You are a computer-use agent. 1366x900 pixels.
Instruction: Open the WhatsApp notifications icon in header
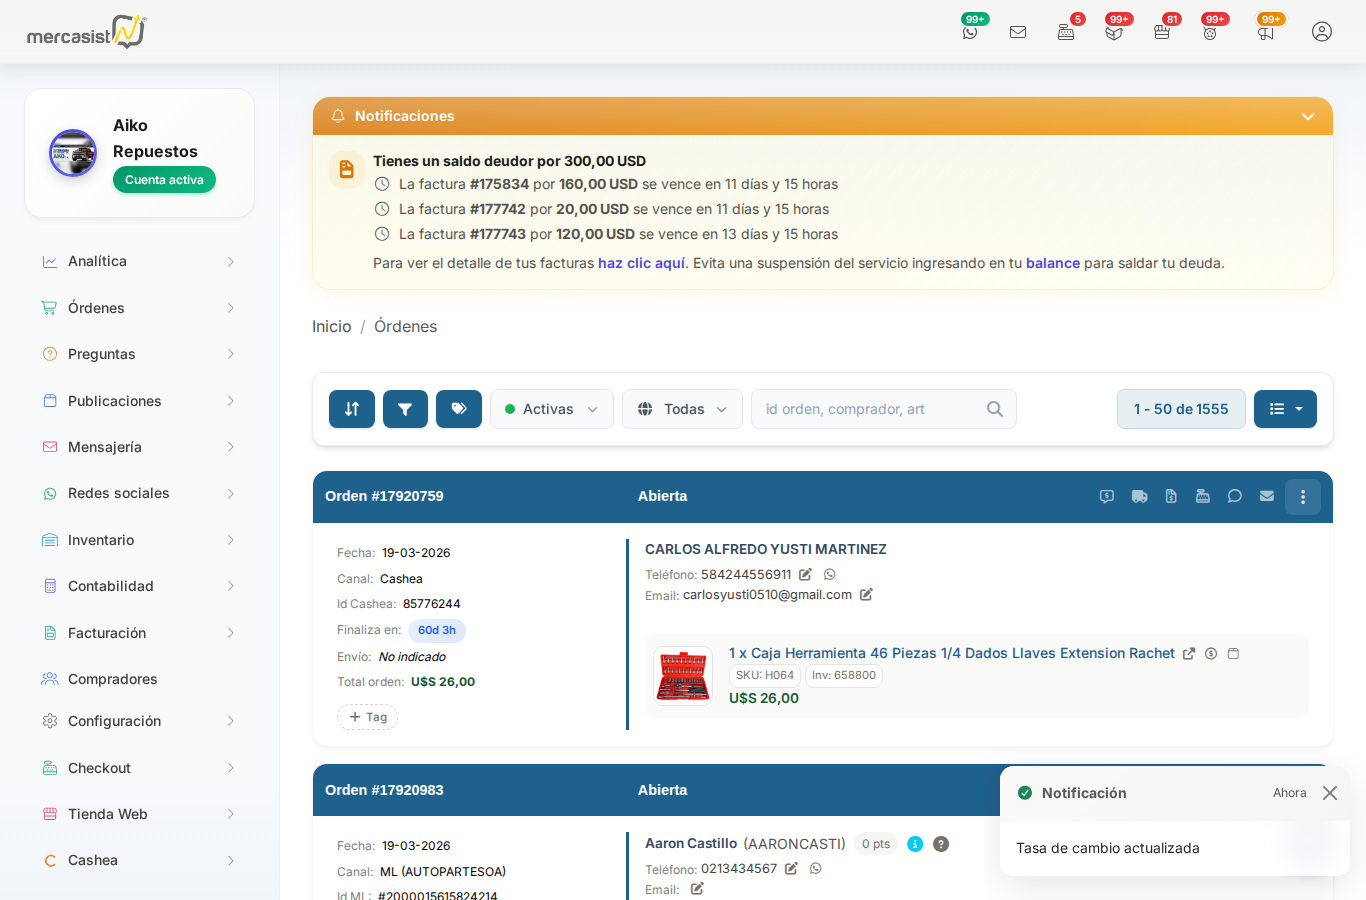click(970, 32)
